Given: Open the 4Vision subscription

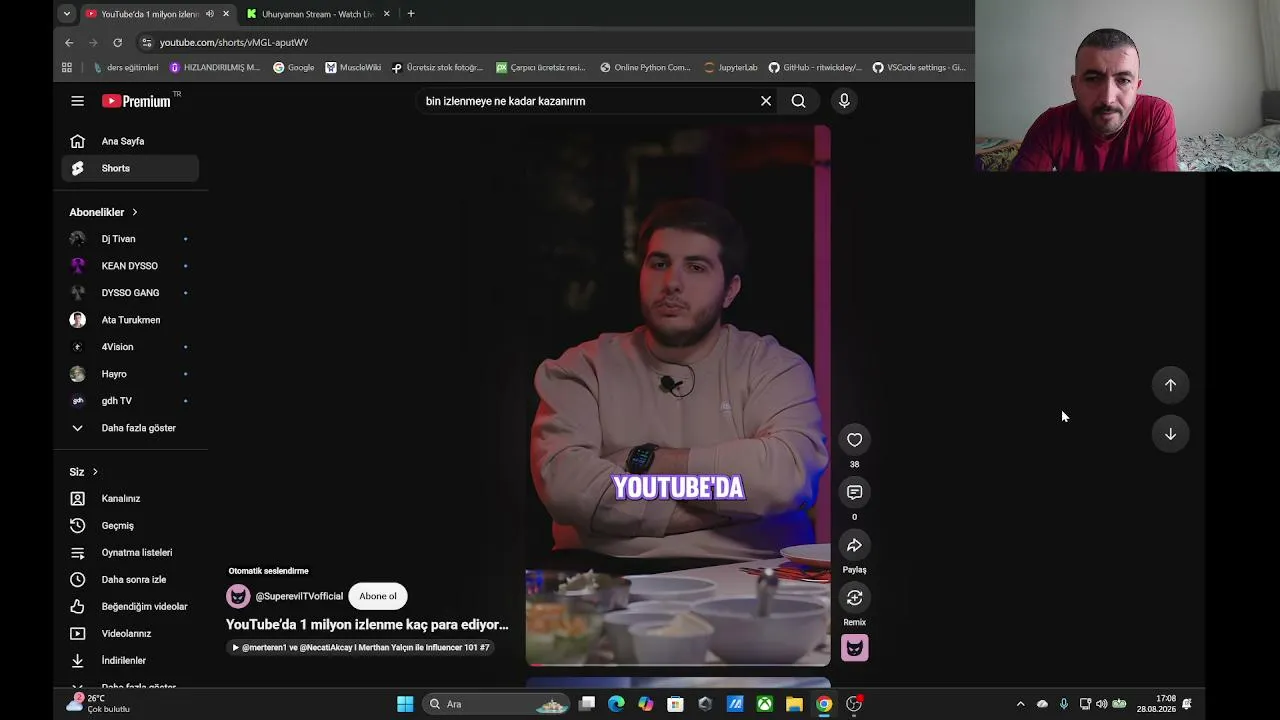Looking at the screenshot, I should pyautogui.click(x=130, y=347).
